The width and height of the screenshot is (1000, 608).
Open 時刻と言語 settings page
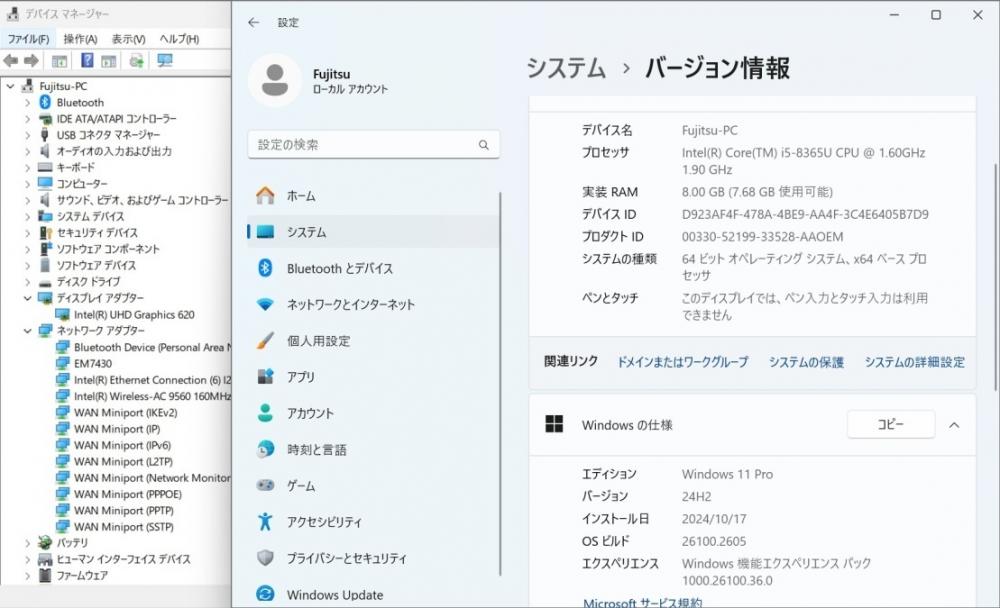point(373,450)
